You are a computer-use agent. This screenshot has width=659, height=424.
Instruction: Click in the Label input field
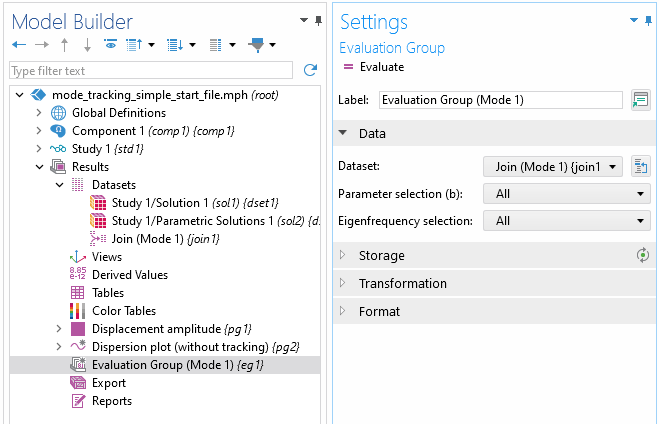[x=501, y=100]
